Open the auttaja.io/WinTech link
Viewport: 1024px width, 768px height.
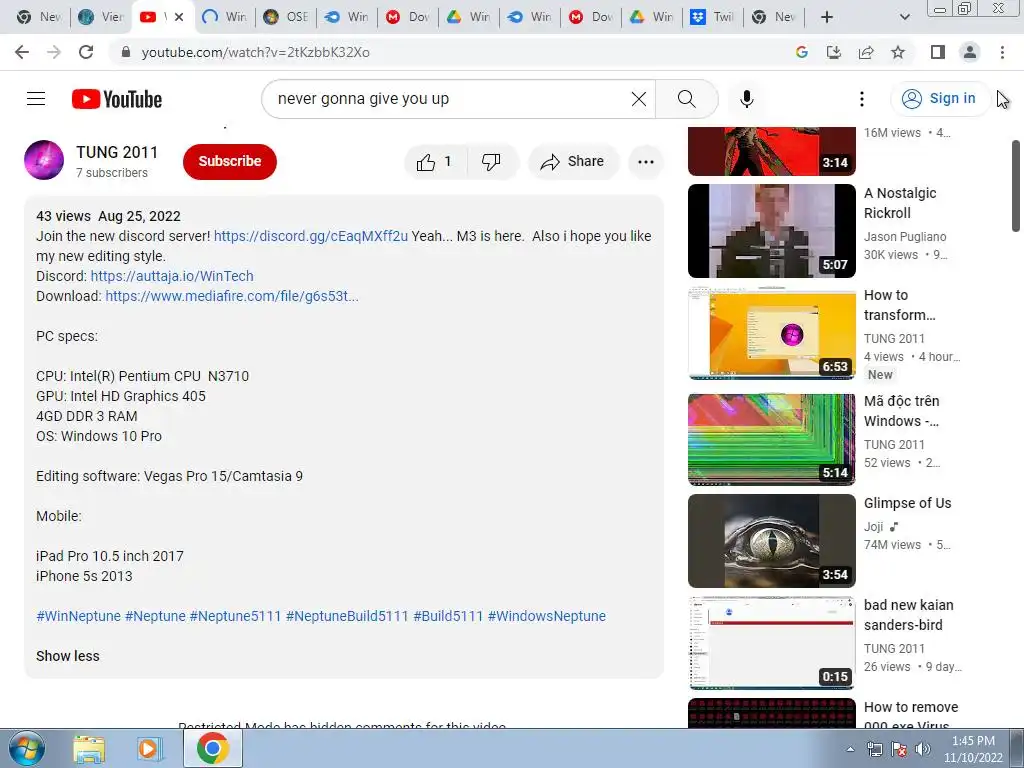172,276
